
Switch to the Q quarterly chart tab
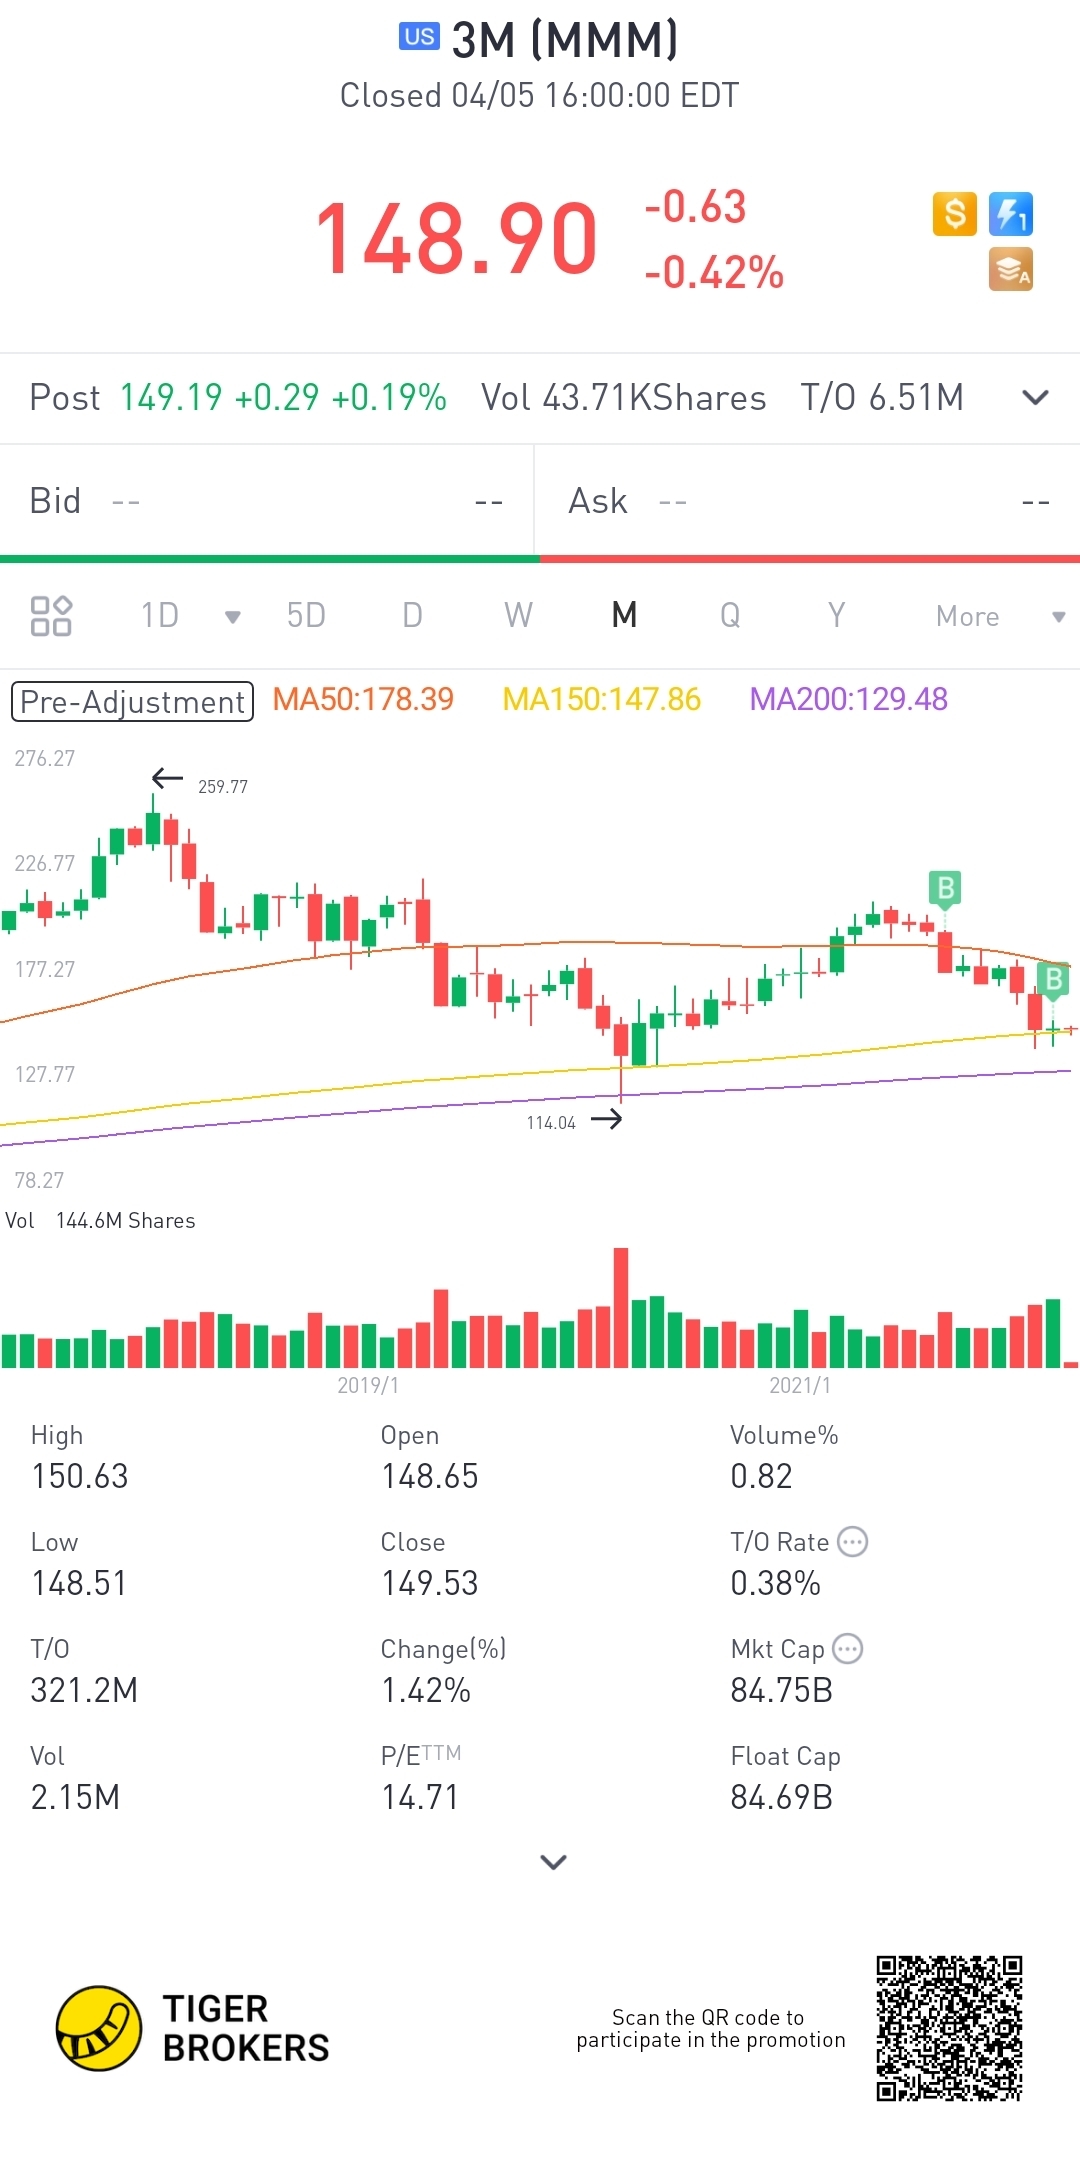coord(730,615)
